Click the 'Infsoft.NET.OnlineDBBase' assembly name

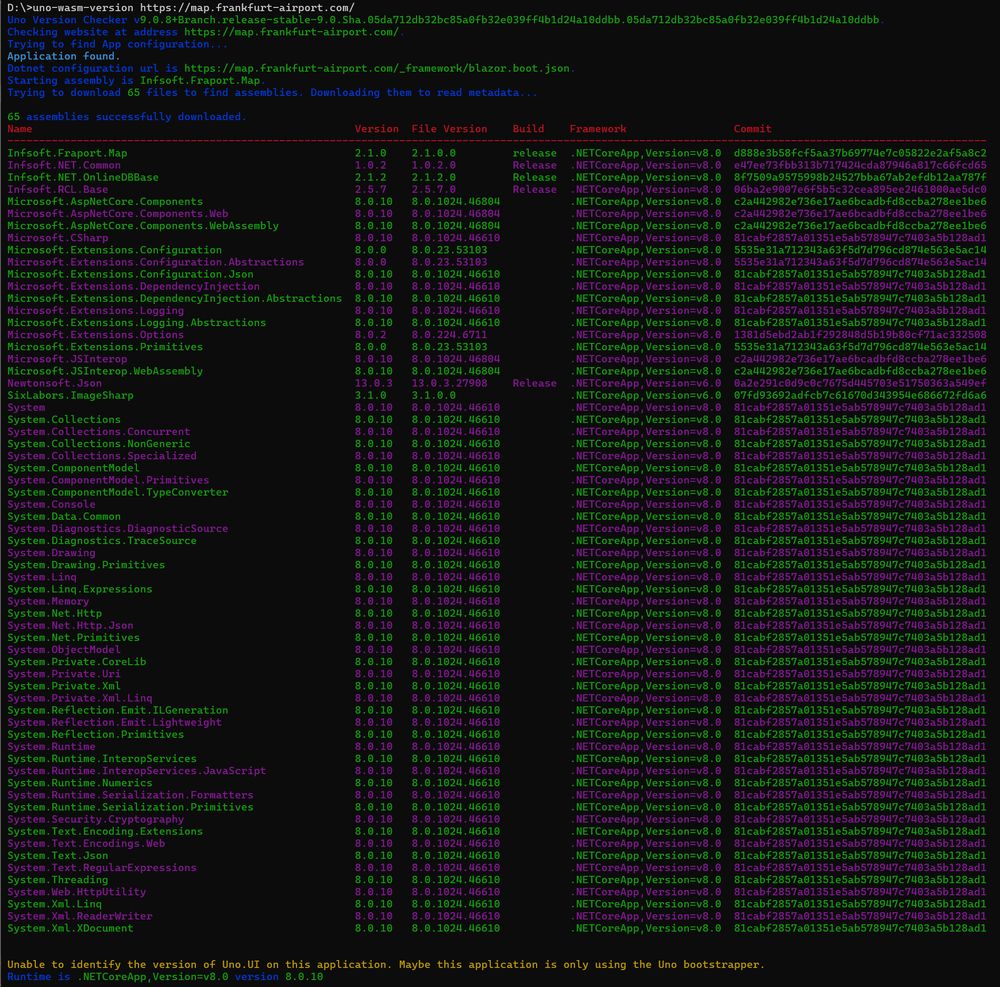pyautogui.click(x=83, y=177)
